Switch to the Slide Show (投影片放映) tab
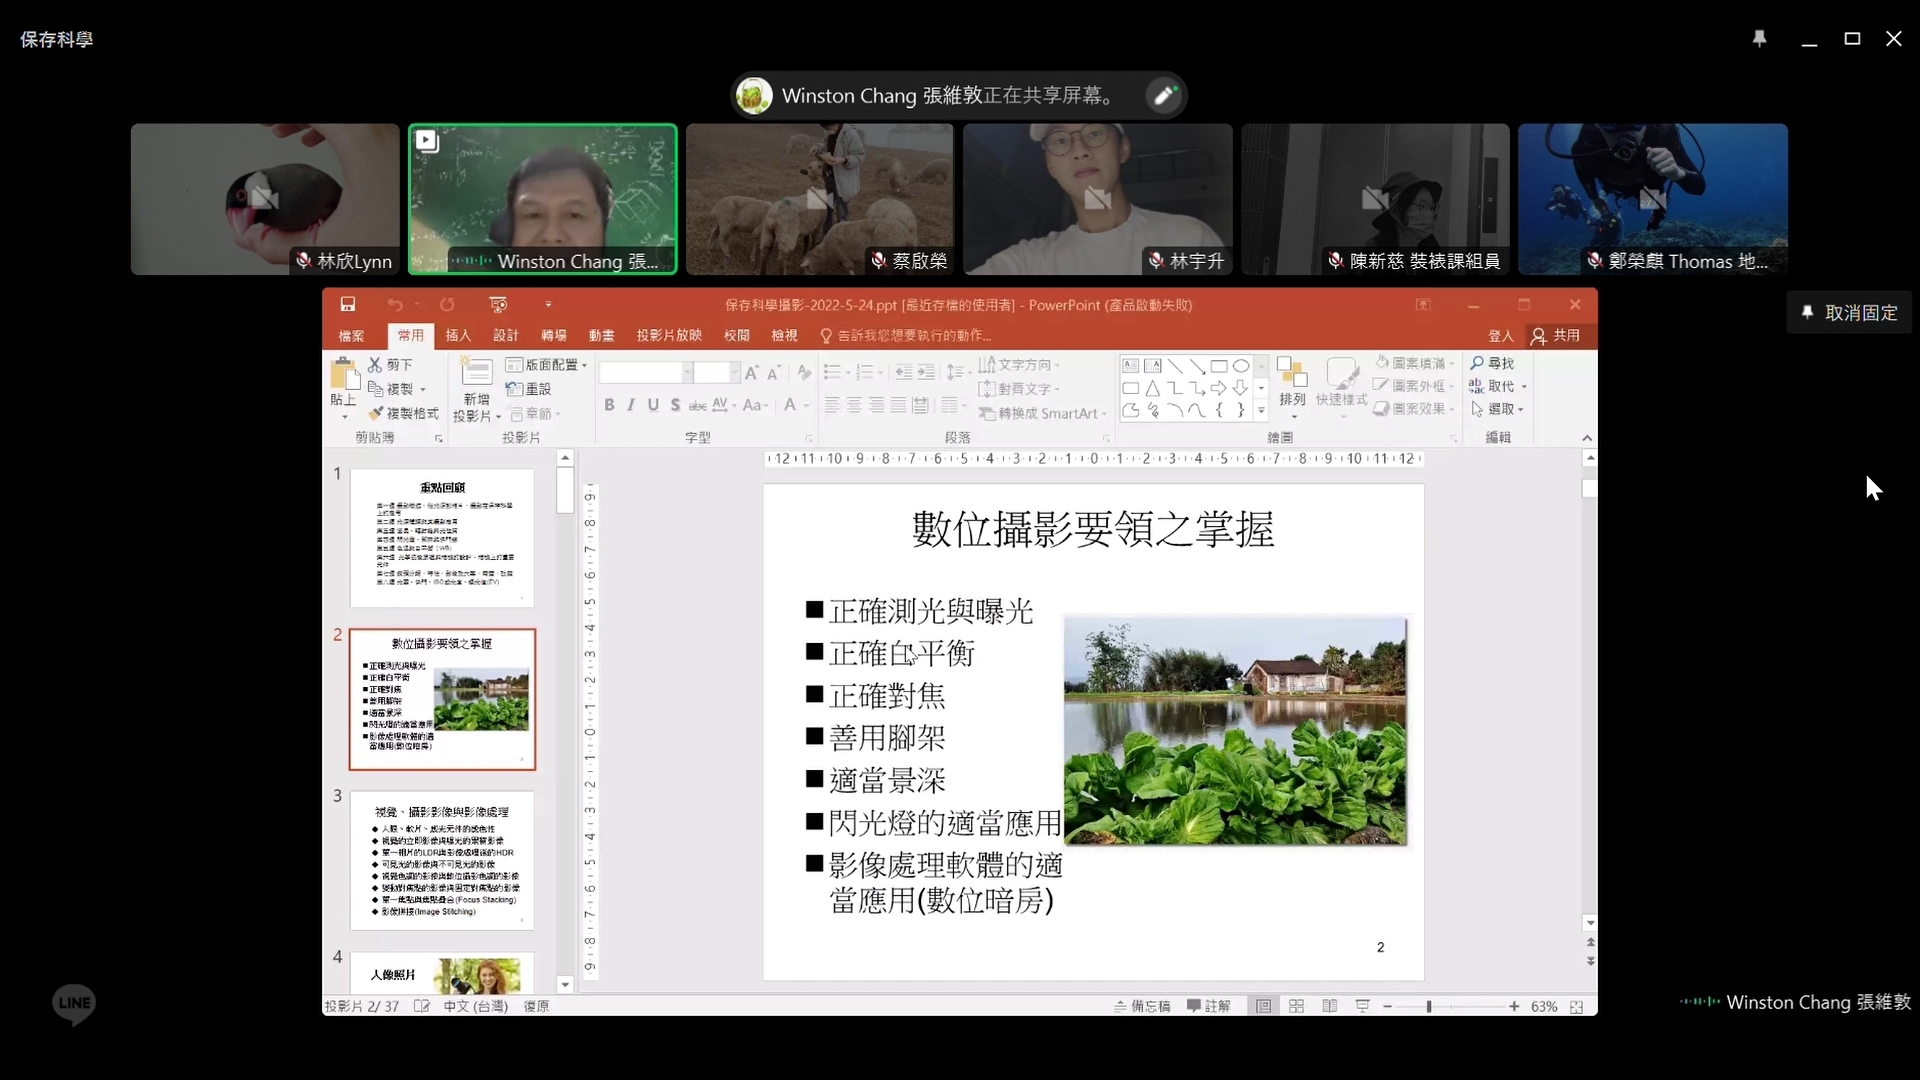1920x1080 pixels. [x=669, y=335]
